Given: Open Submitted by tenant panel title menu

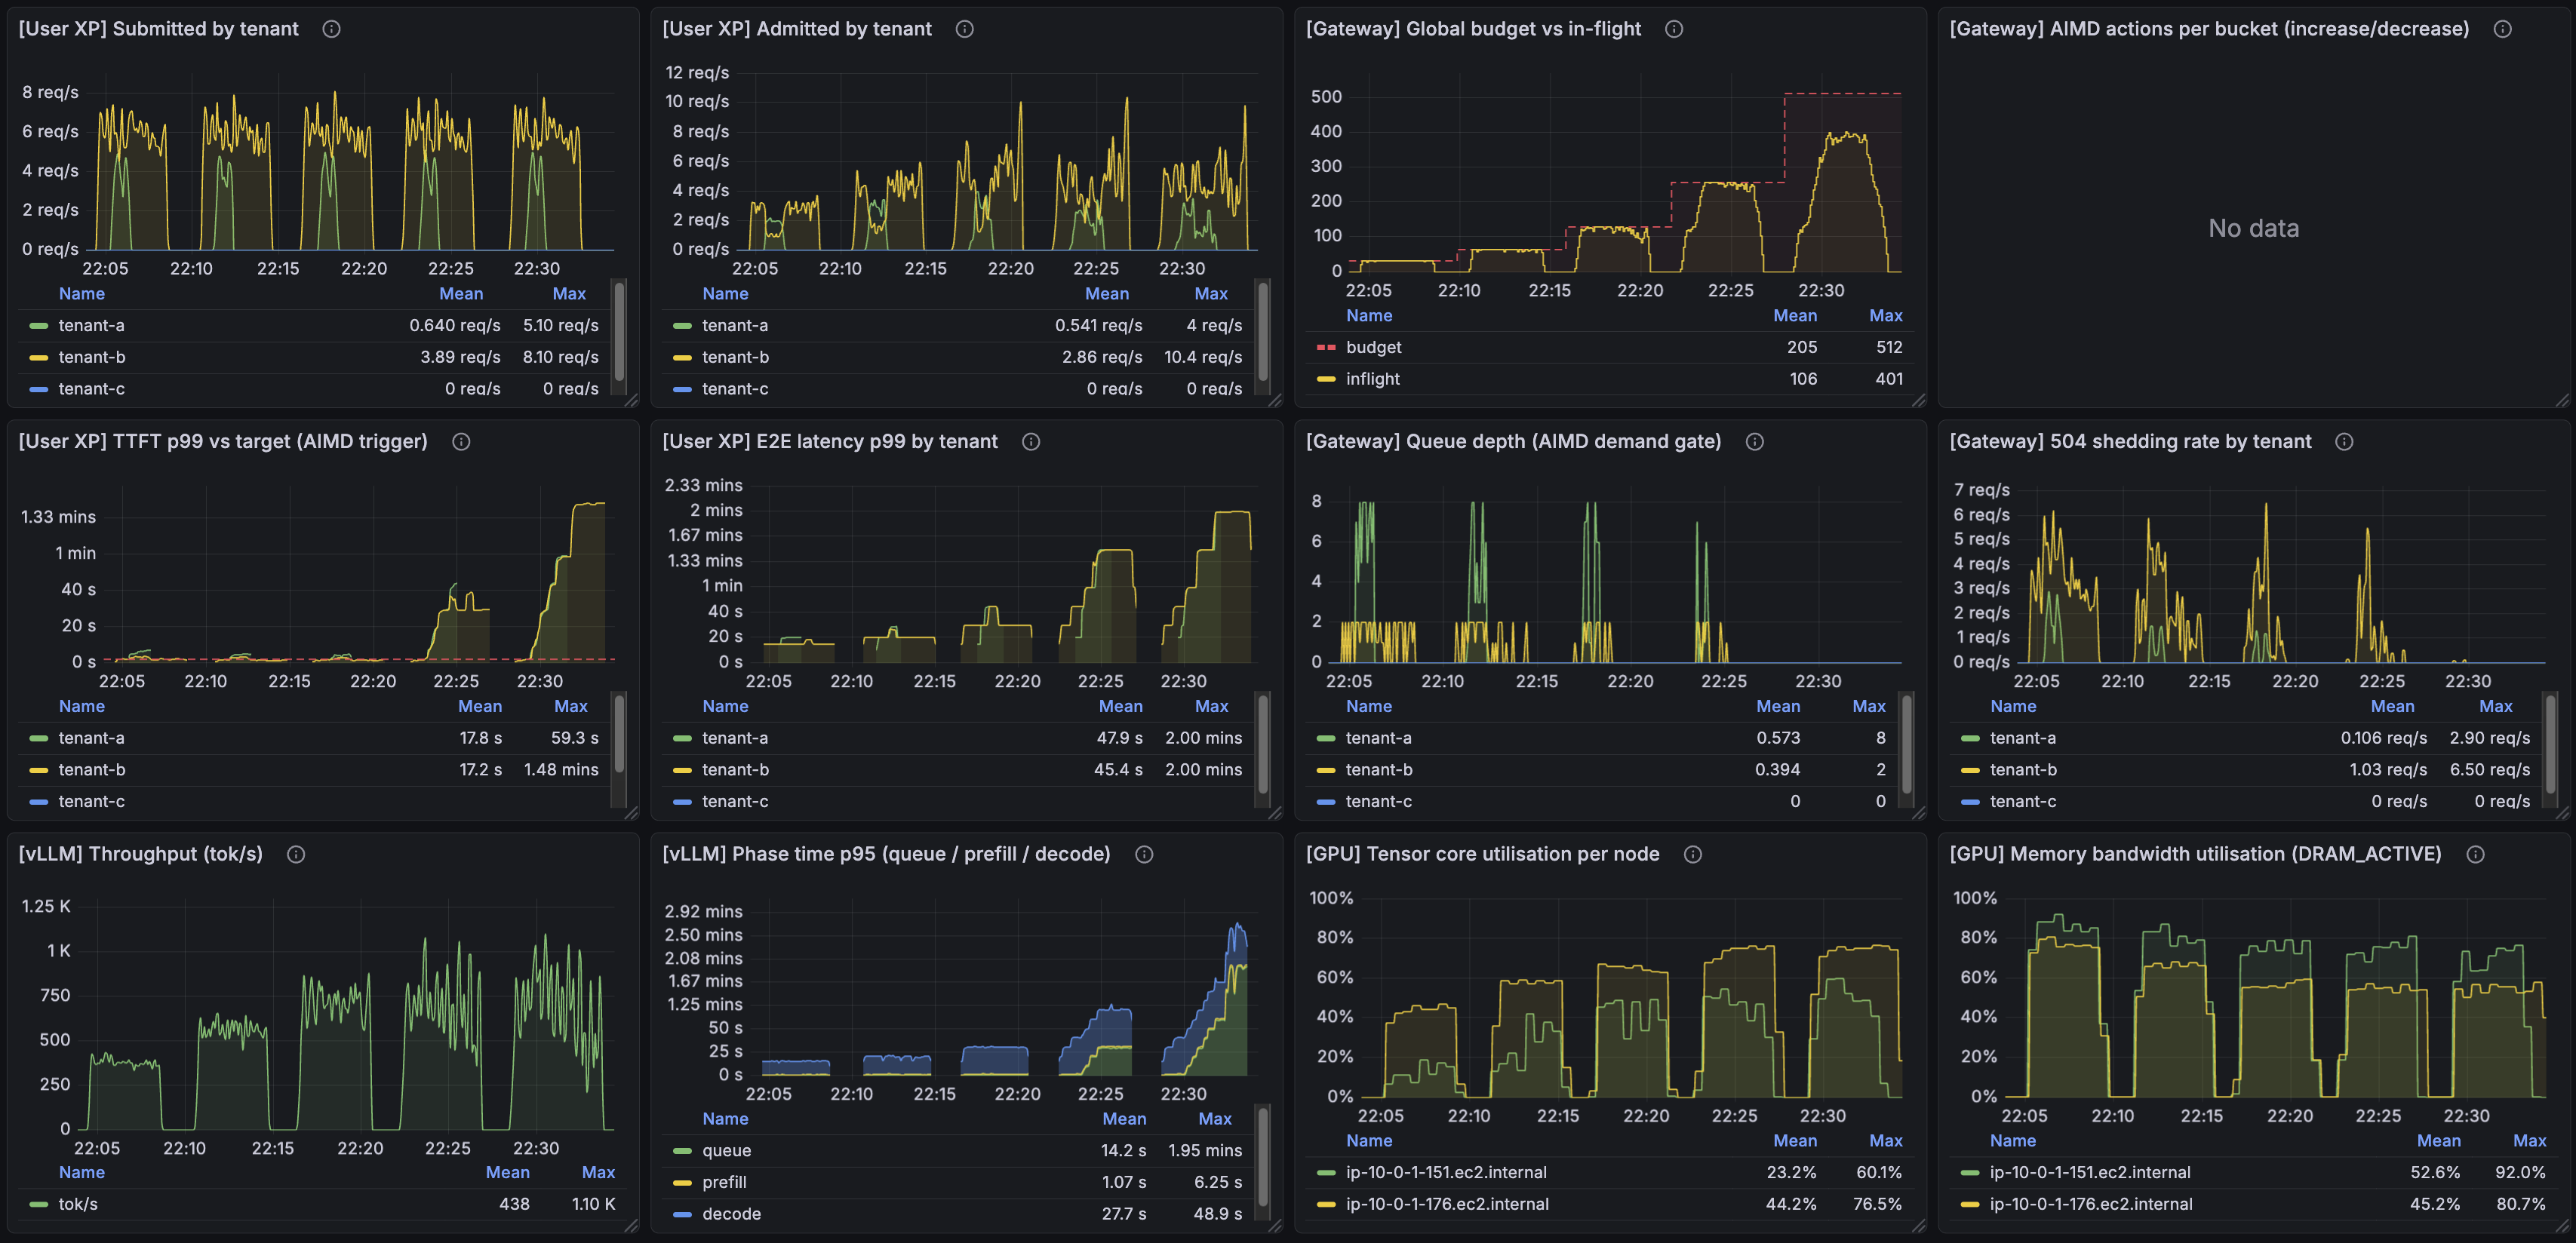Looking at the screenshot, I should pyautogui.click(x=158, y=29).
